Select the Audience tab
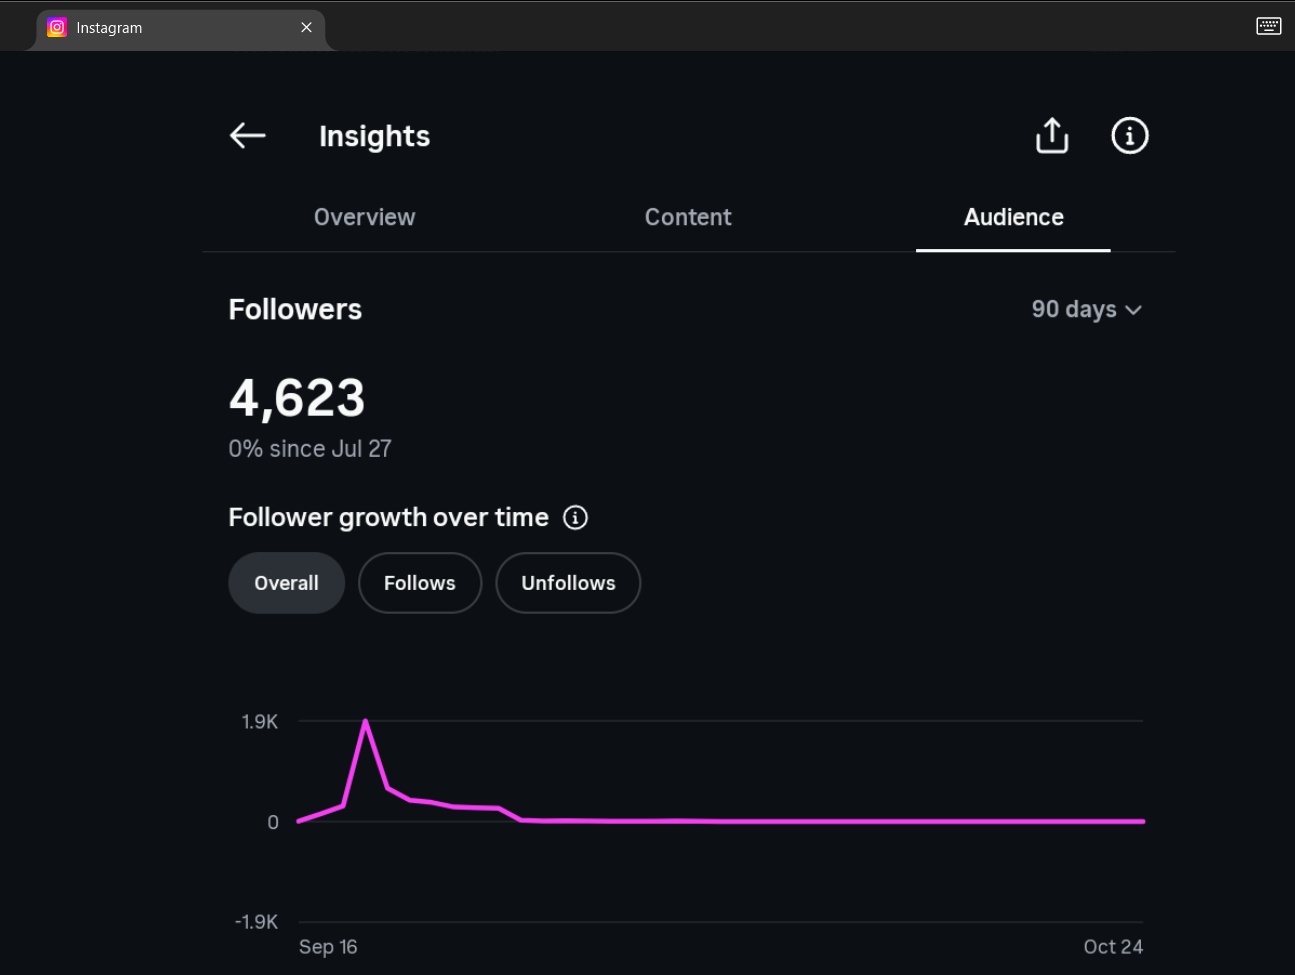This screenshot has height=975, width=1295. pos(1013,217)
